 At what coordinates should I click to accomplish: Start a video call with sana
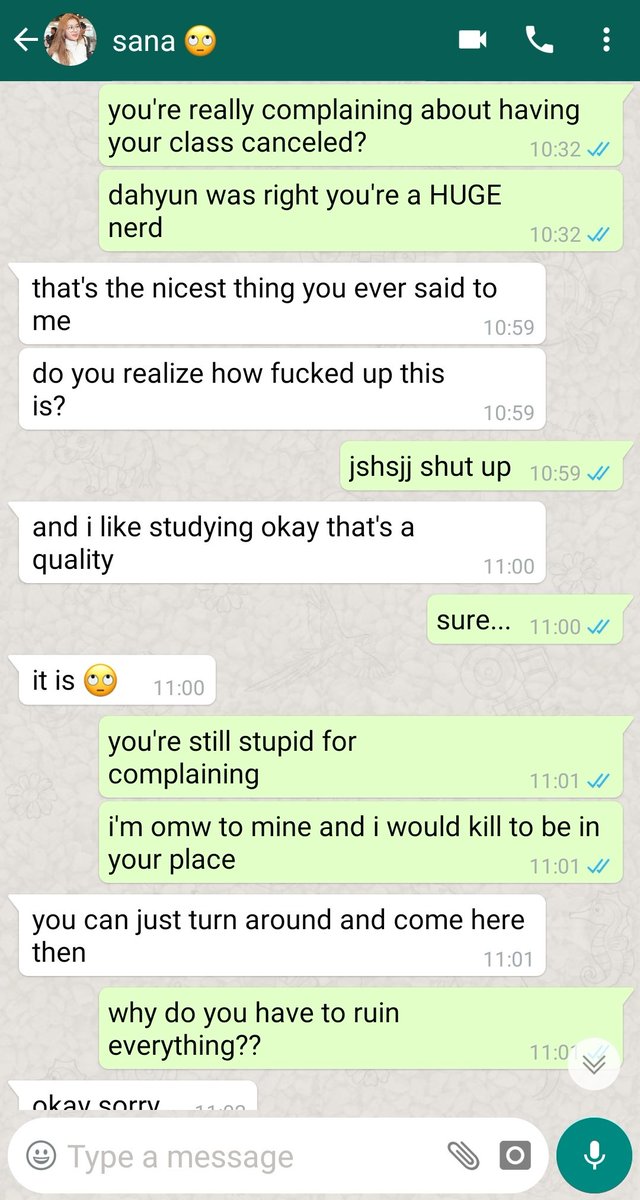pyautogui.click(x=472, y=40)
